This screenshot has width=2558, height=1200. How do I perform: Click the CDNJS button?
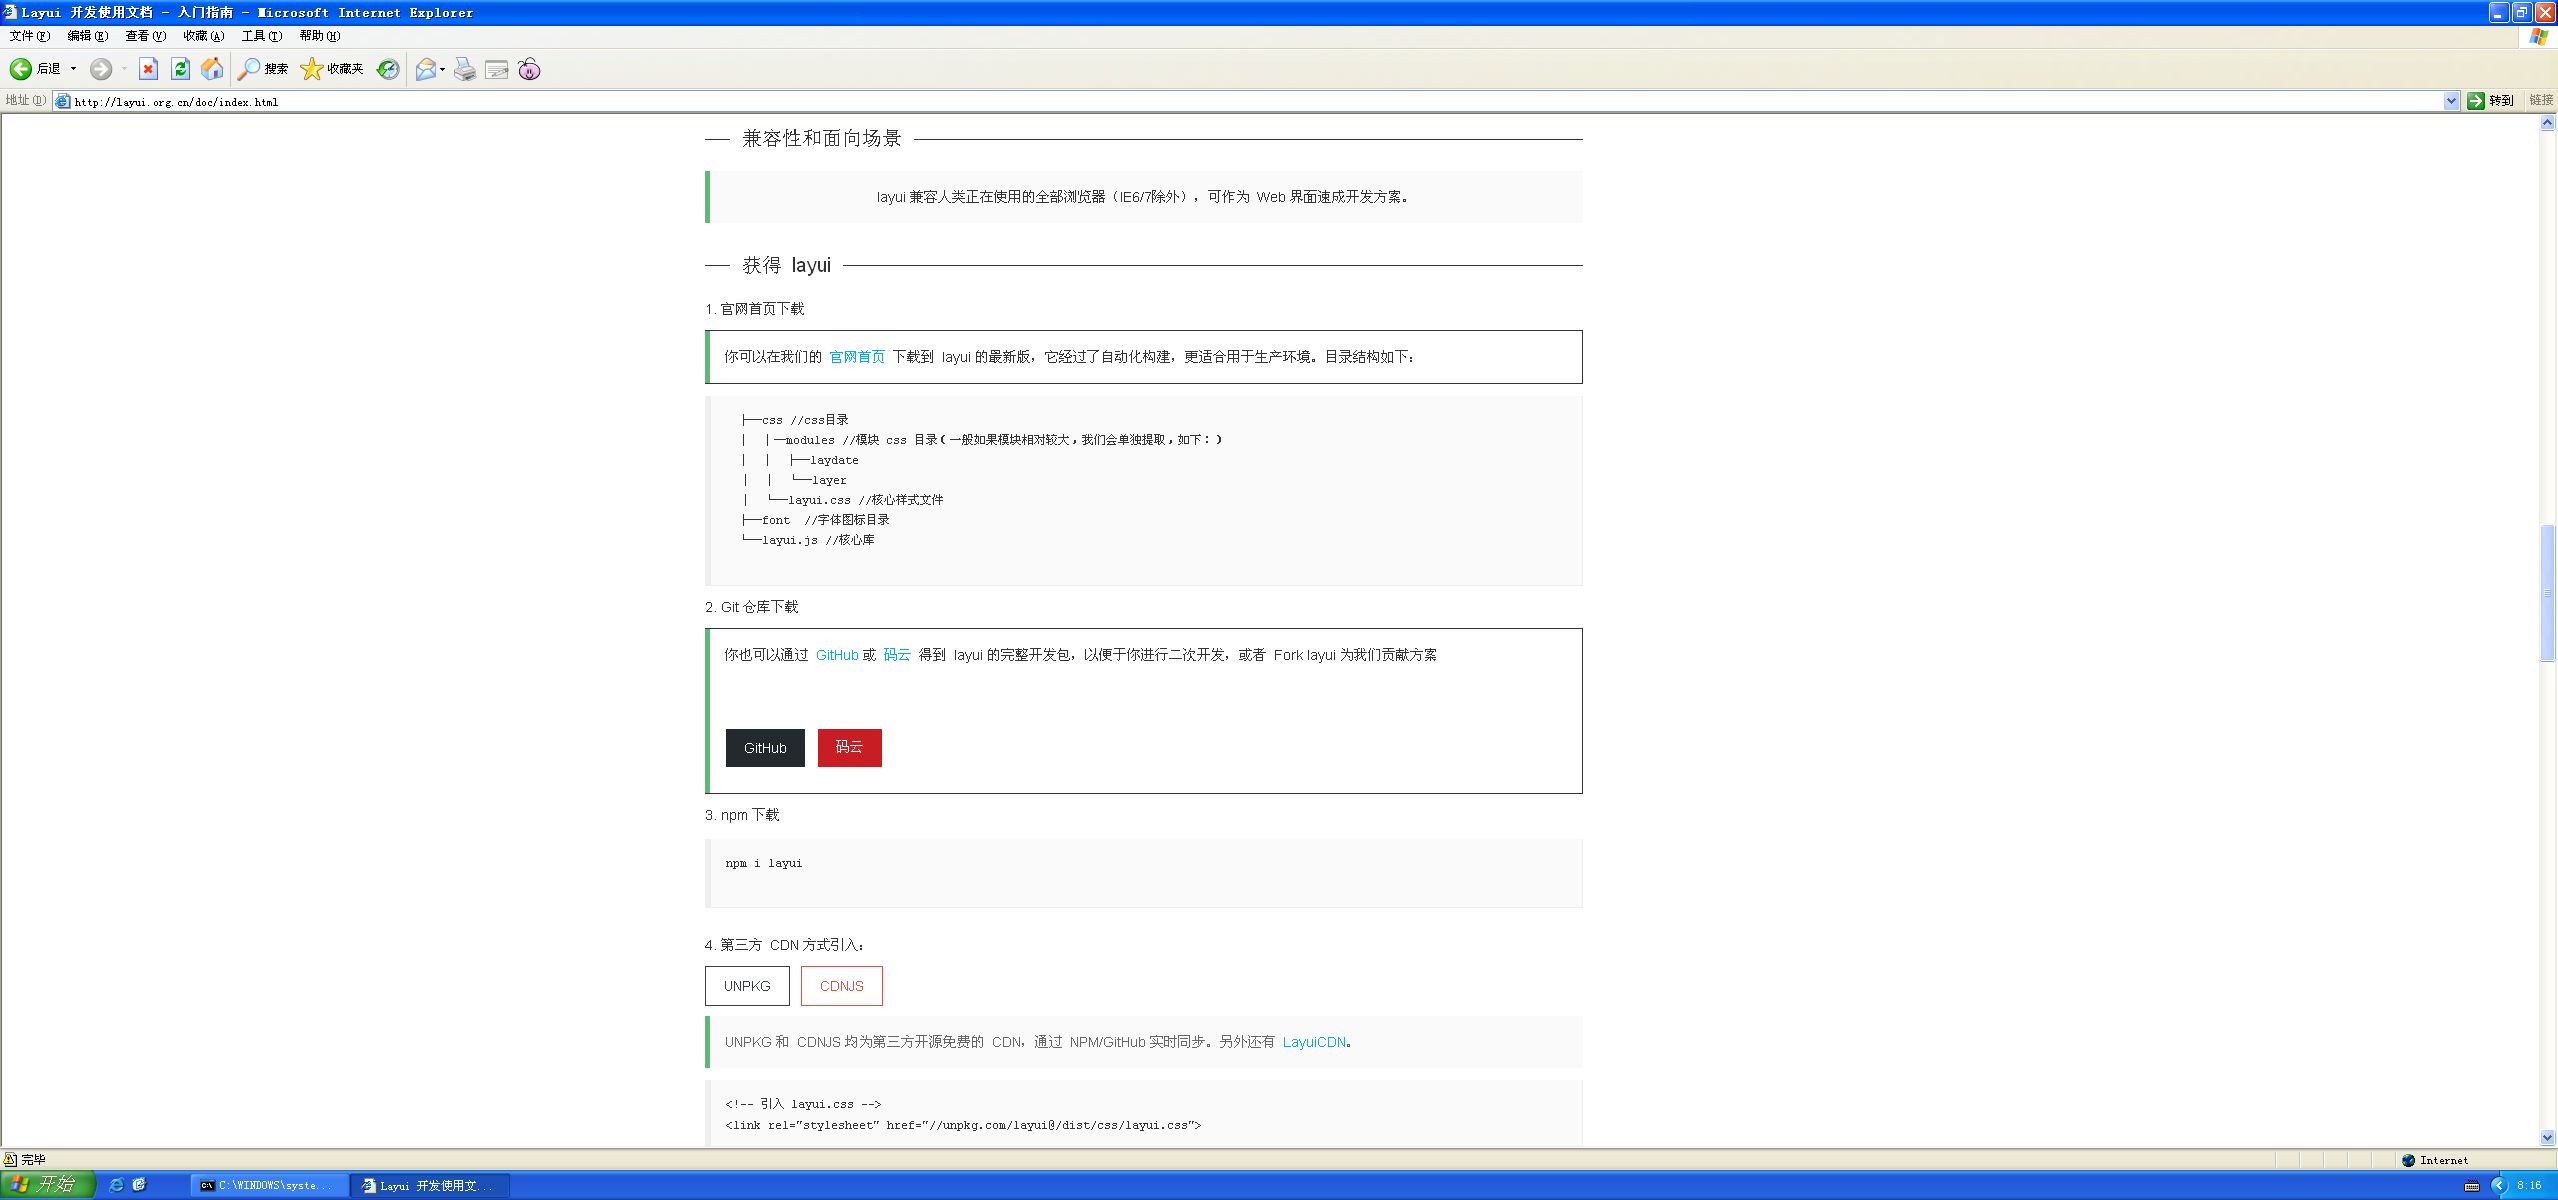pyautogui.click(x=842, y=986)
